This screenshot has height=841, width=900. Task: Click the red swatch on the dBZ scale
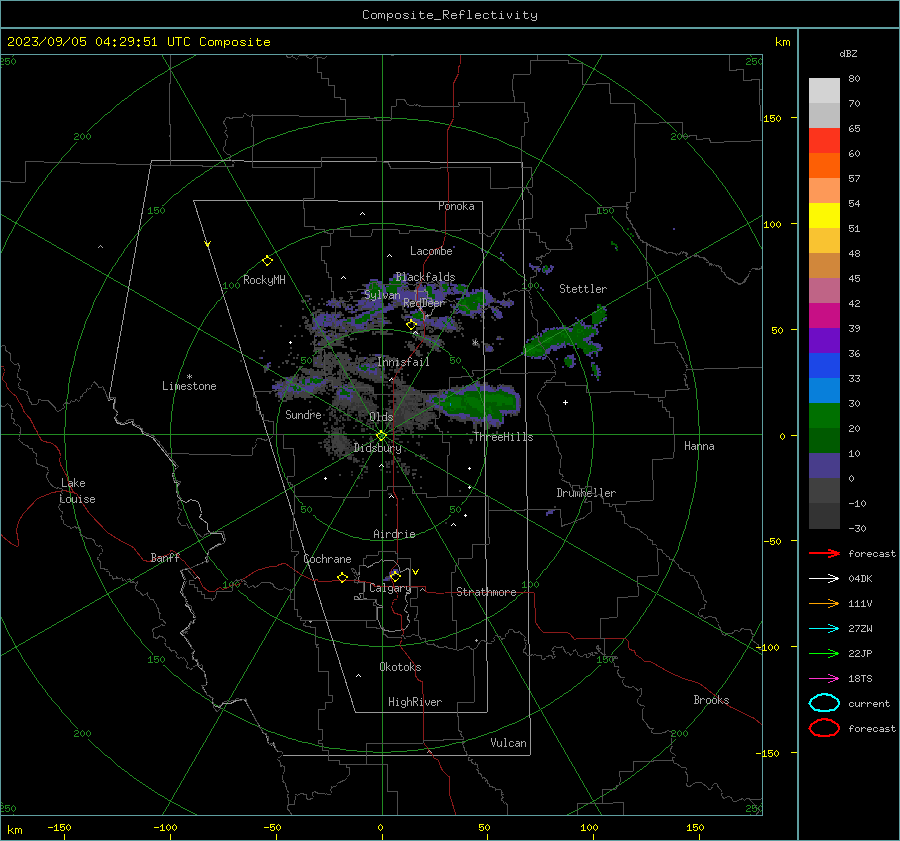tap(824, 141)
